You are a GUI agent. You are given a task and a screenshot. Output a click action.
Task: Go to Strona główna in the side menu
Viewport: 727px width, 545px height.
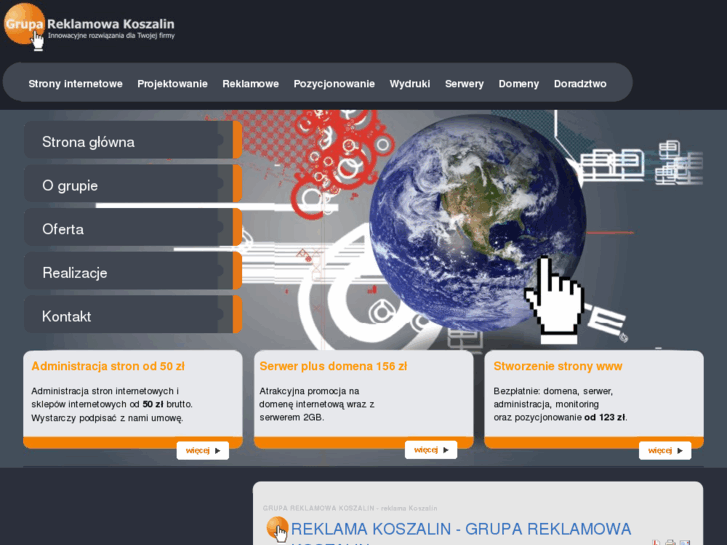point(133,140)
